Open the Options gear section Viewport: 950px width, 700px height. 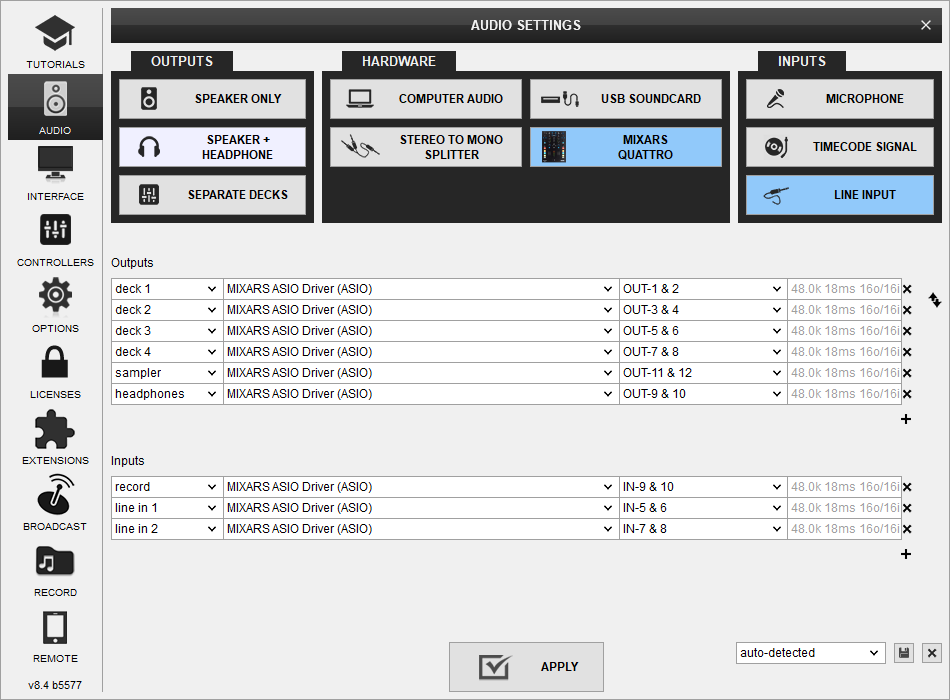coord(55,304)
